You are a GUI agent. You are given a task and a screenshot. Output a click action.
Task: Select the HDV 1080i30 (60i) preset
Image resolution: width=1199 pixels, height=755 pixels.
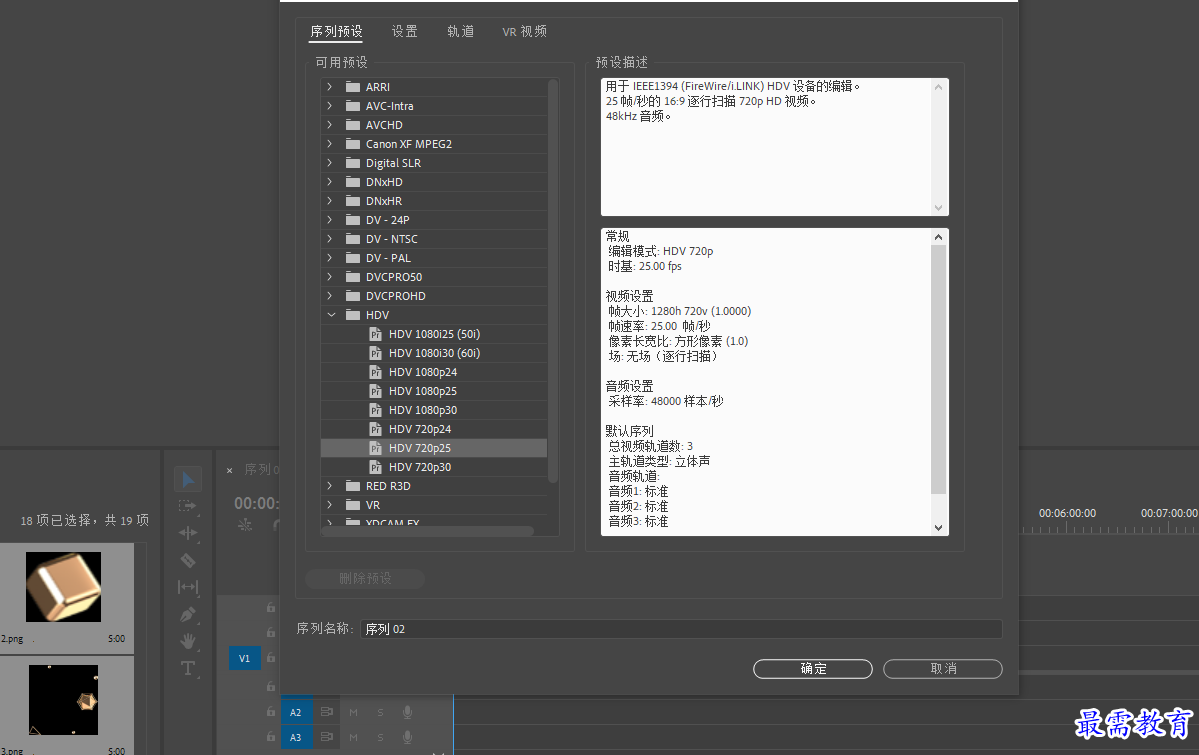click(x=434, y=353)
